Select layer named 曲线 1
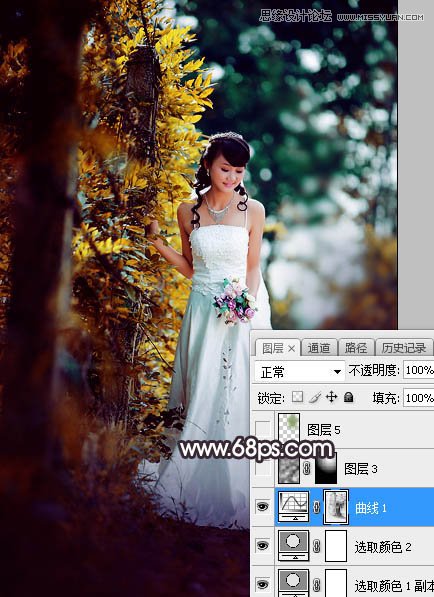This screenshot has width=434, height=597. 370,508
